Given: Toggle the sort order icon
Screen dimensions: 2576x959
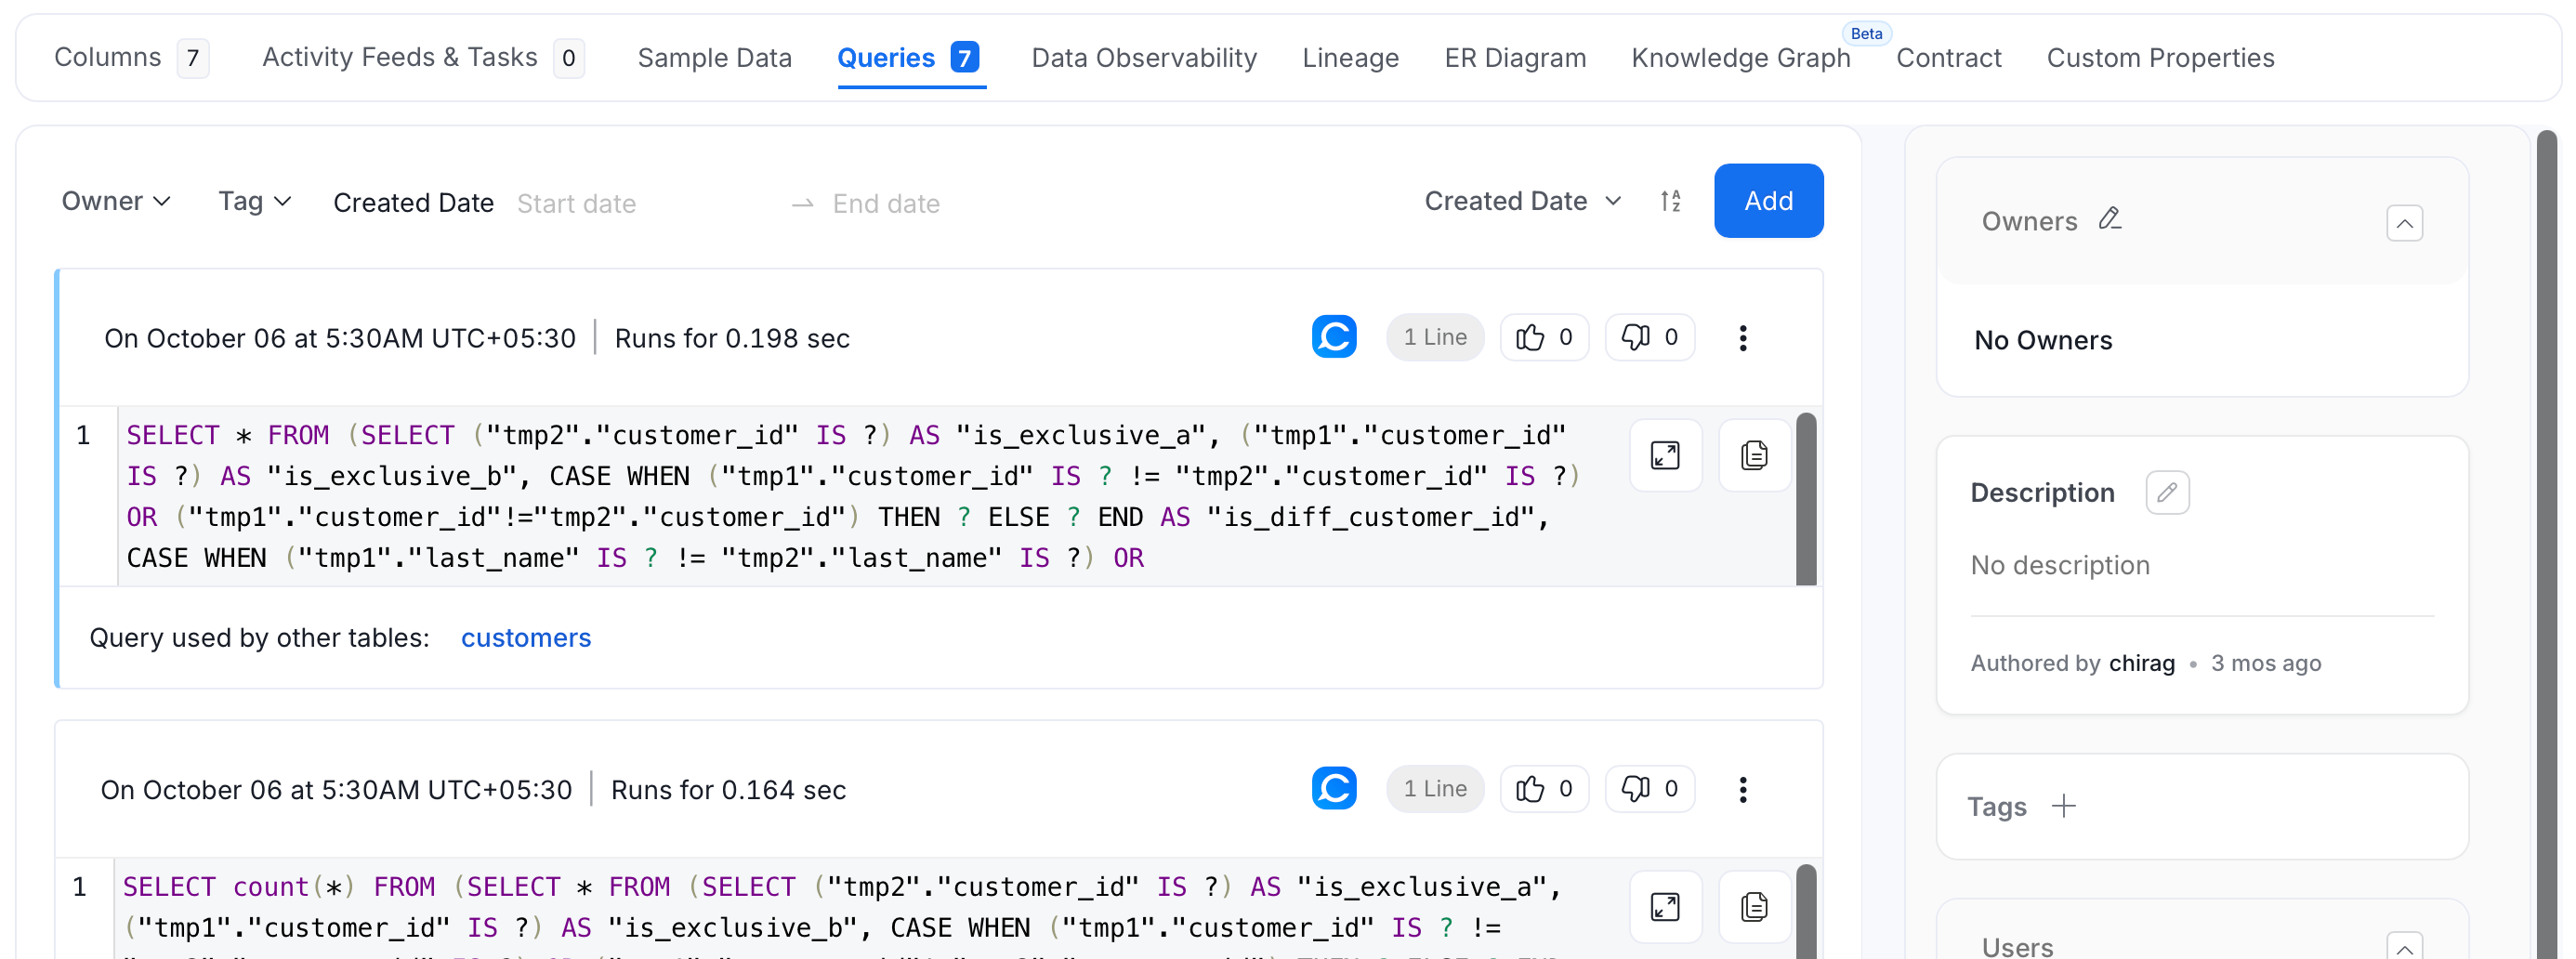Looking at the screenshot, I should coord(1670,201).
